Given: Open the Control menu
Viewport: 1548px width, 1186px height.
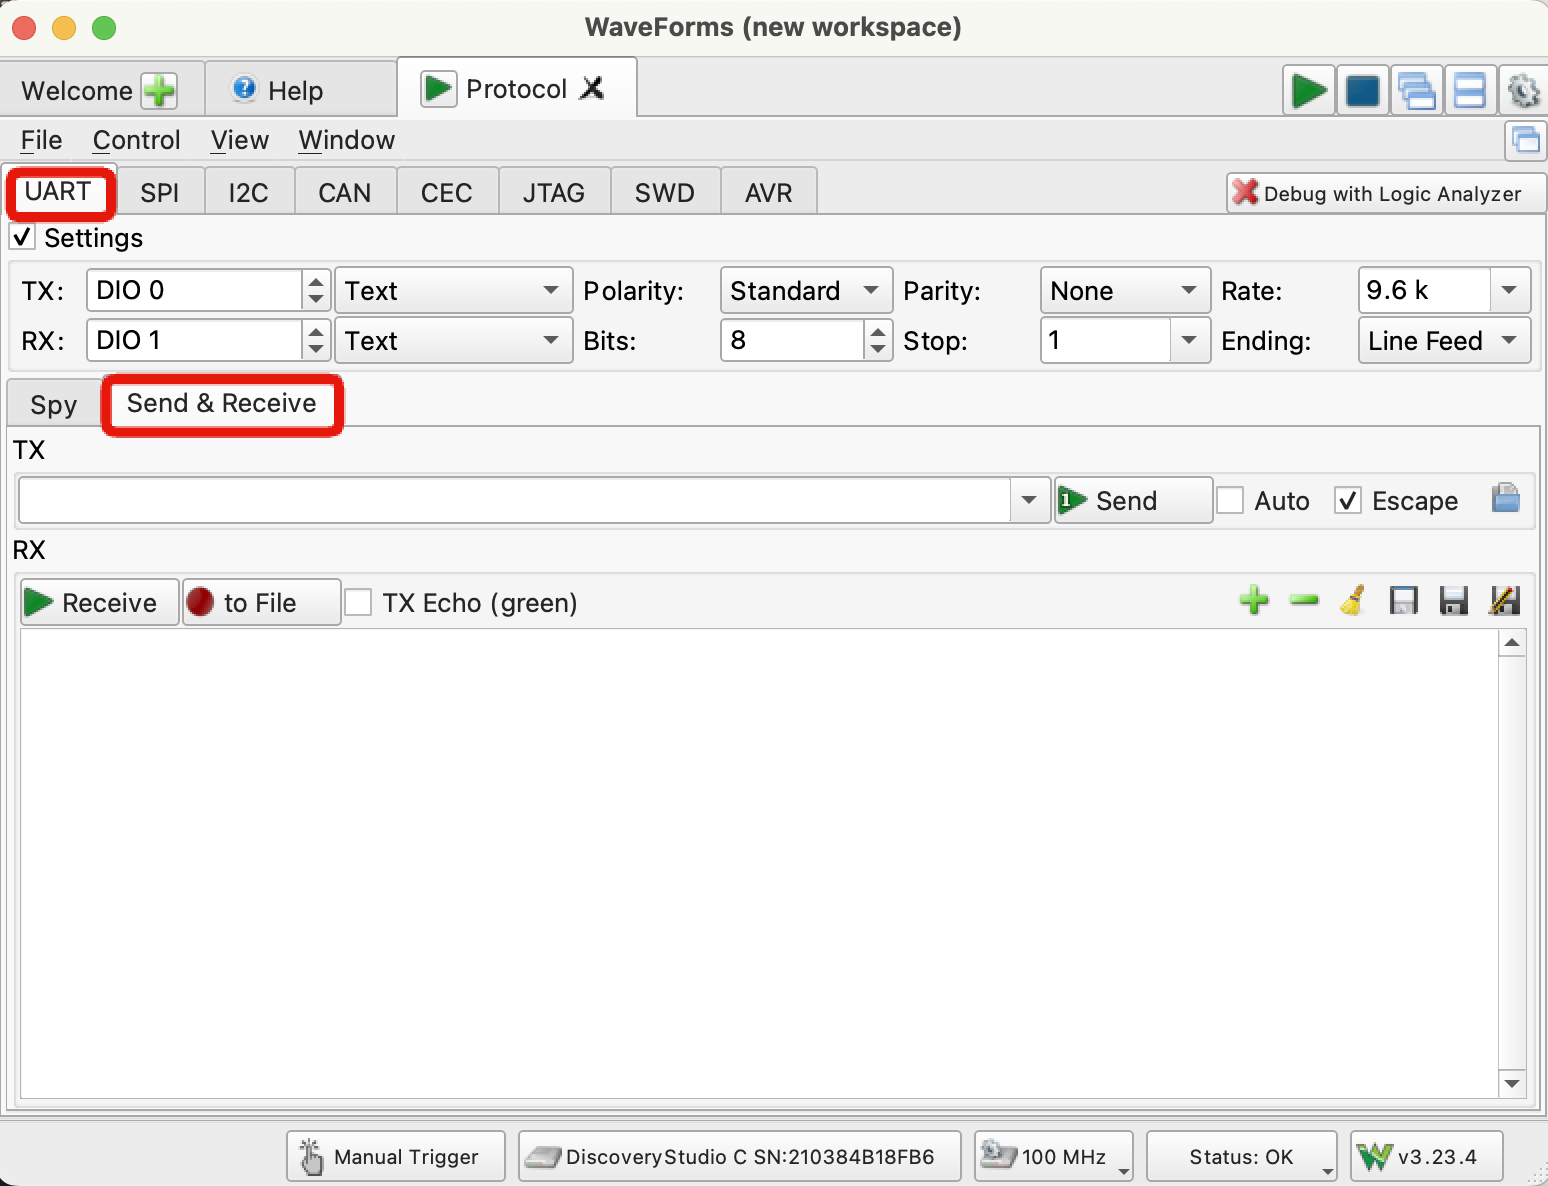Looking at the screenshot, I should (137, 140).
